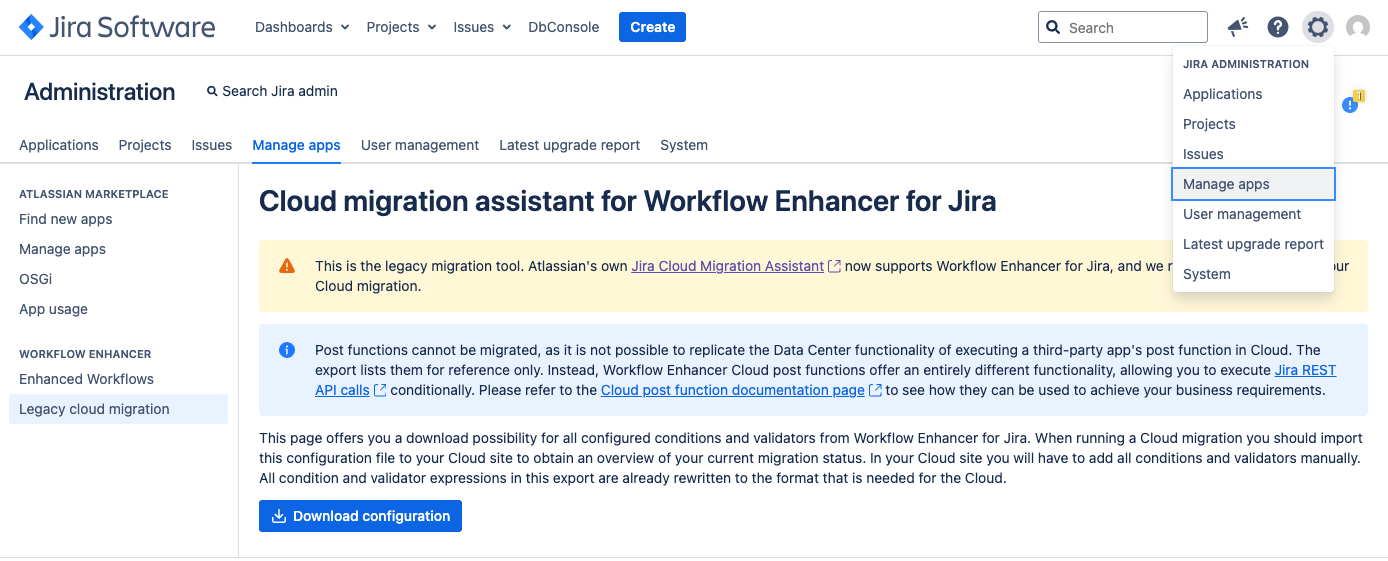Click the Download configuration button

(x=360, y=516)
